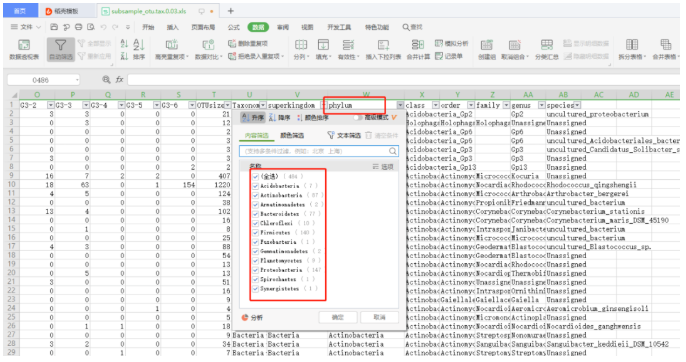This screenshot has height=362, width=686.
Task: Open 拆分表格 split table tool
Action: (x=632, y=49)
